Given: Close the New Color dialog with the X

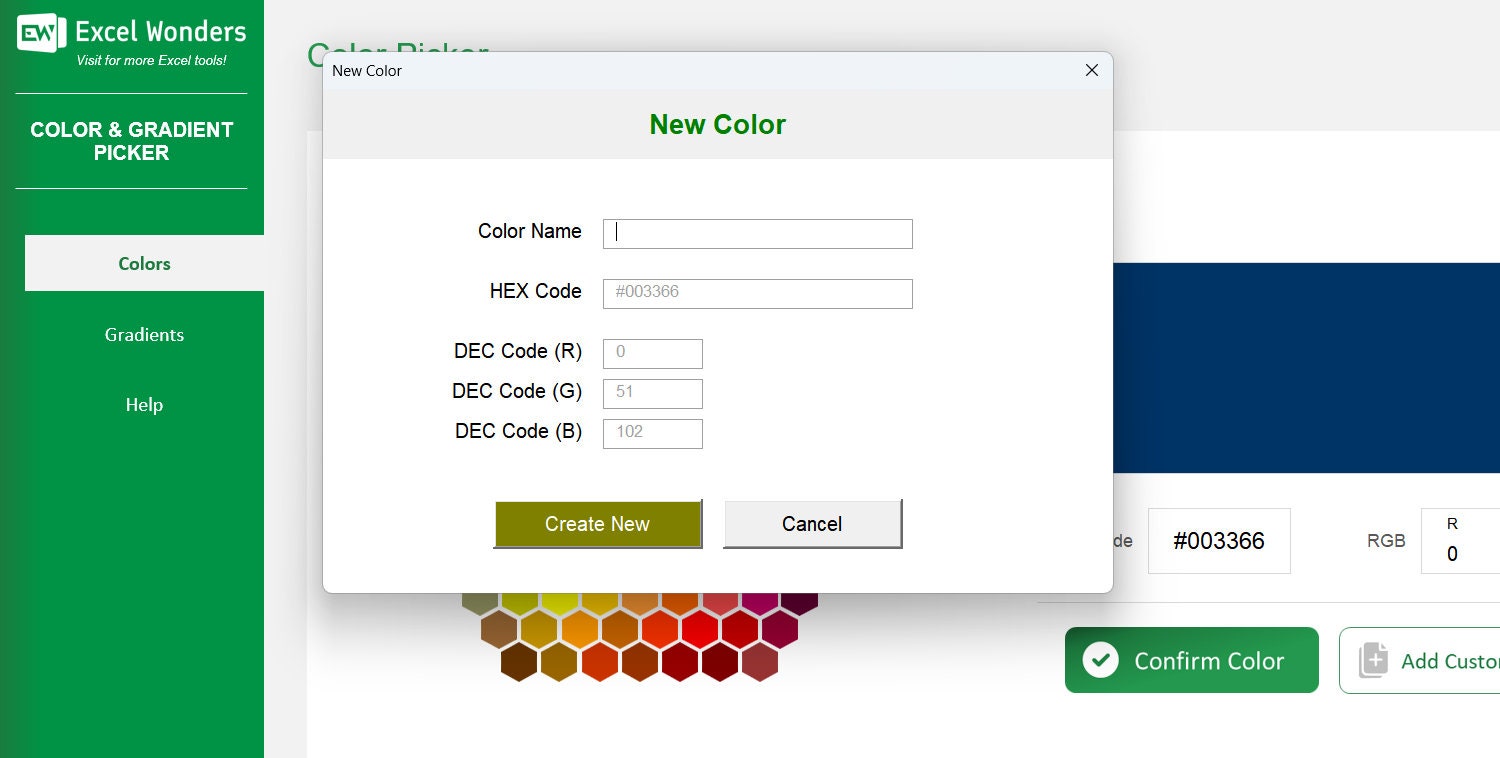Looking at the screenshot, I should (x=1091, y=70).
